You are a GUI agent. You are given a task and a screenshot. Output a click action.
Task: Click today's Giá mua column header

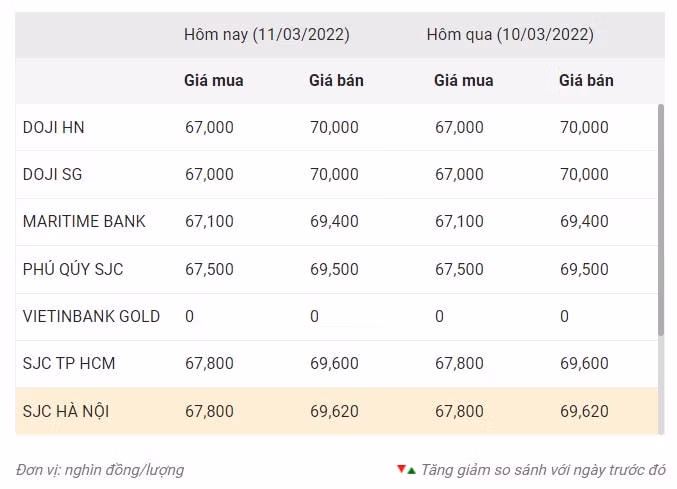point(214,81)
